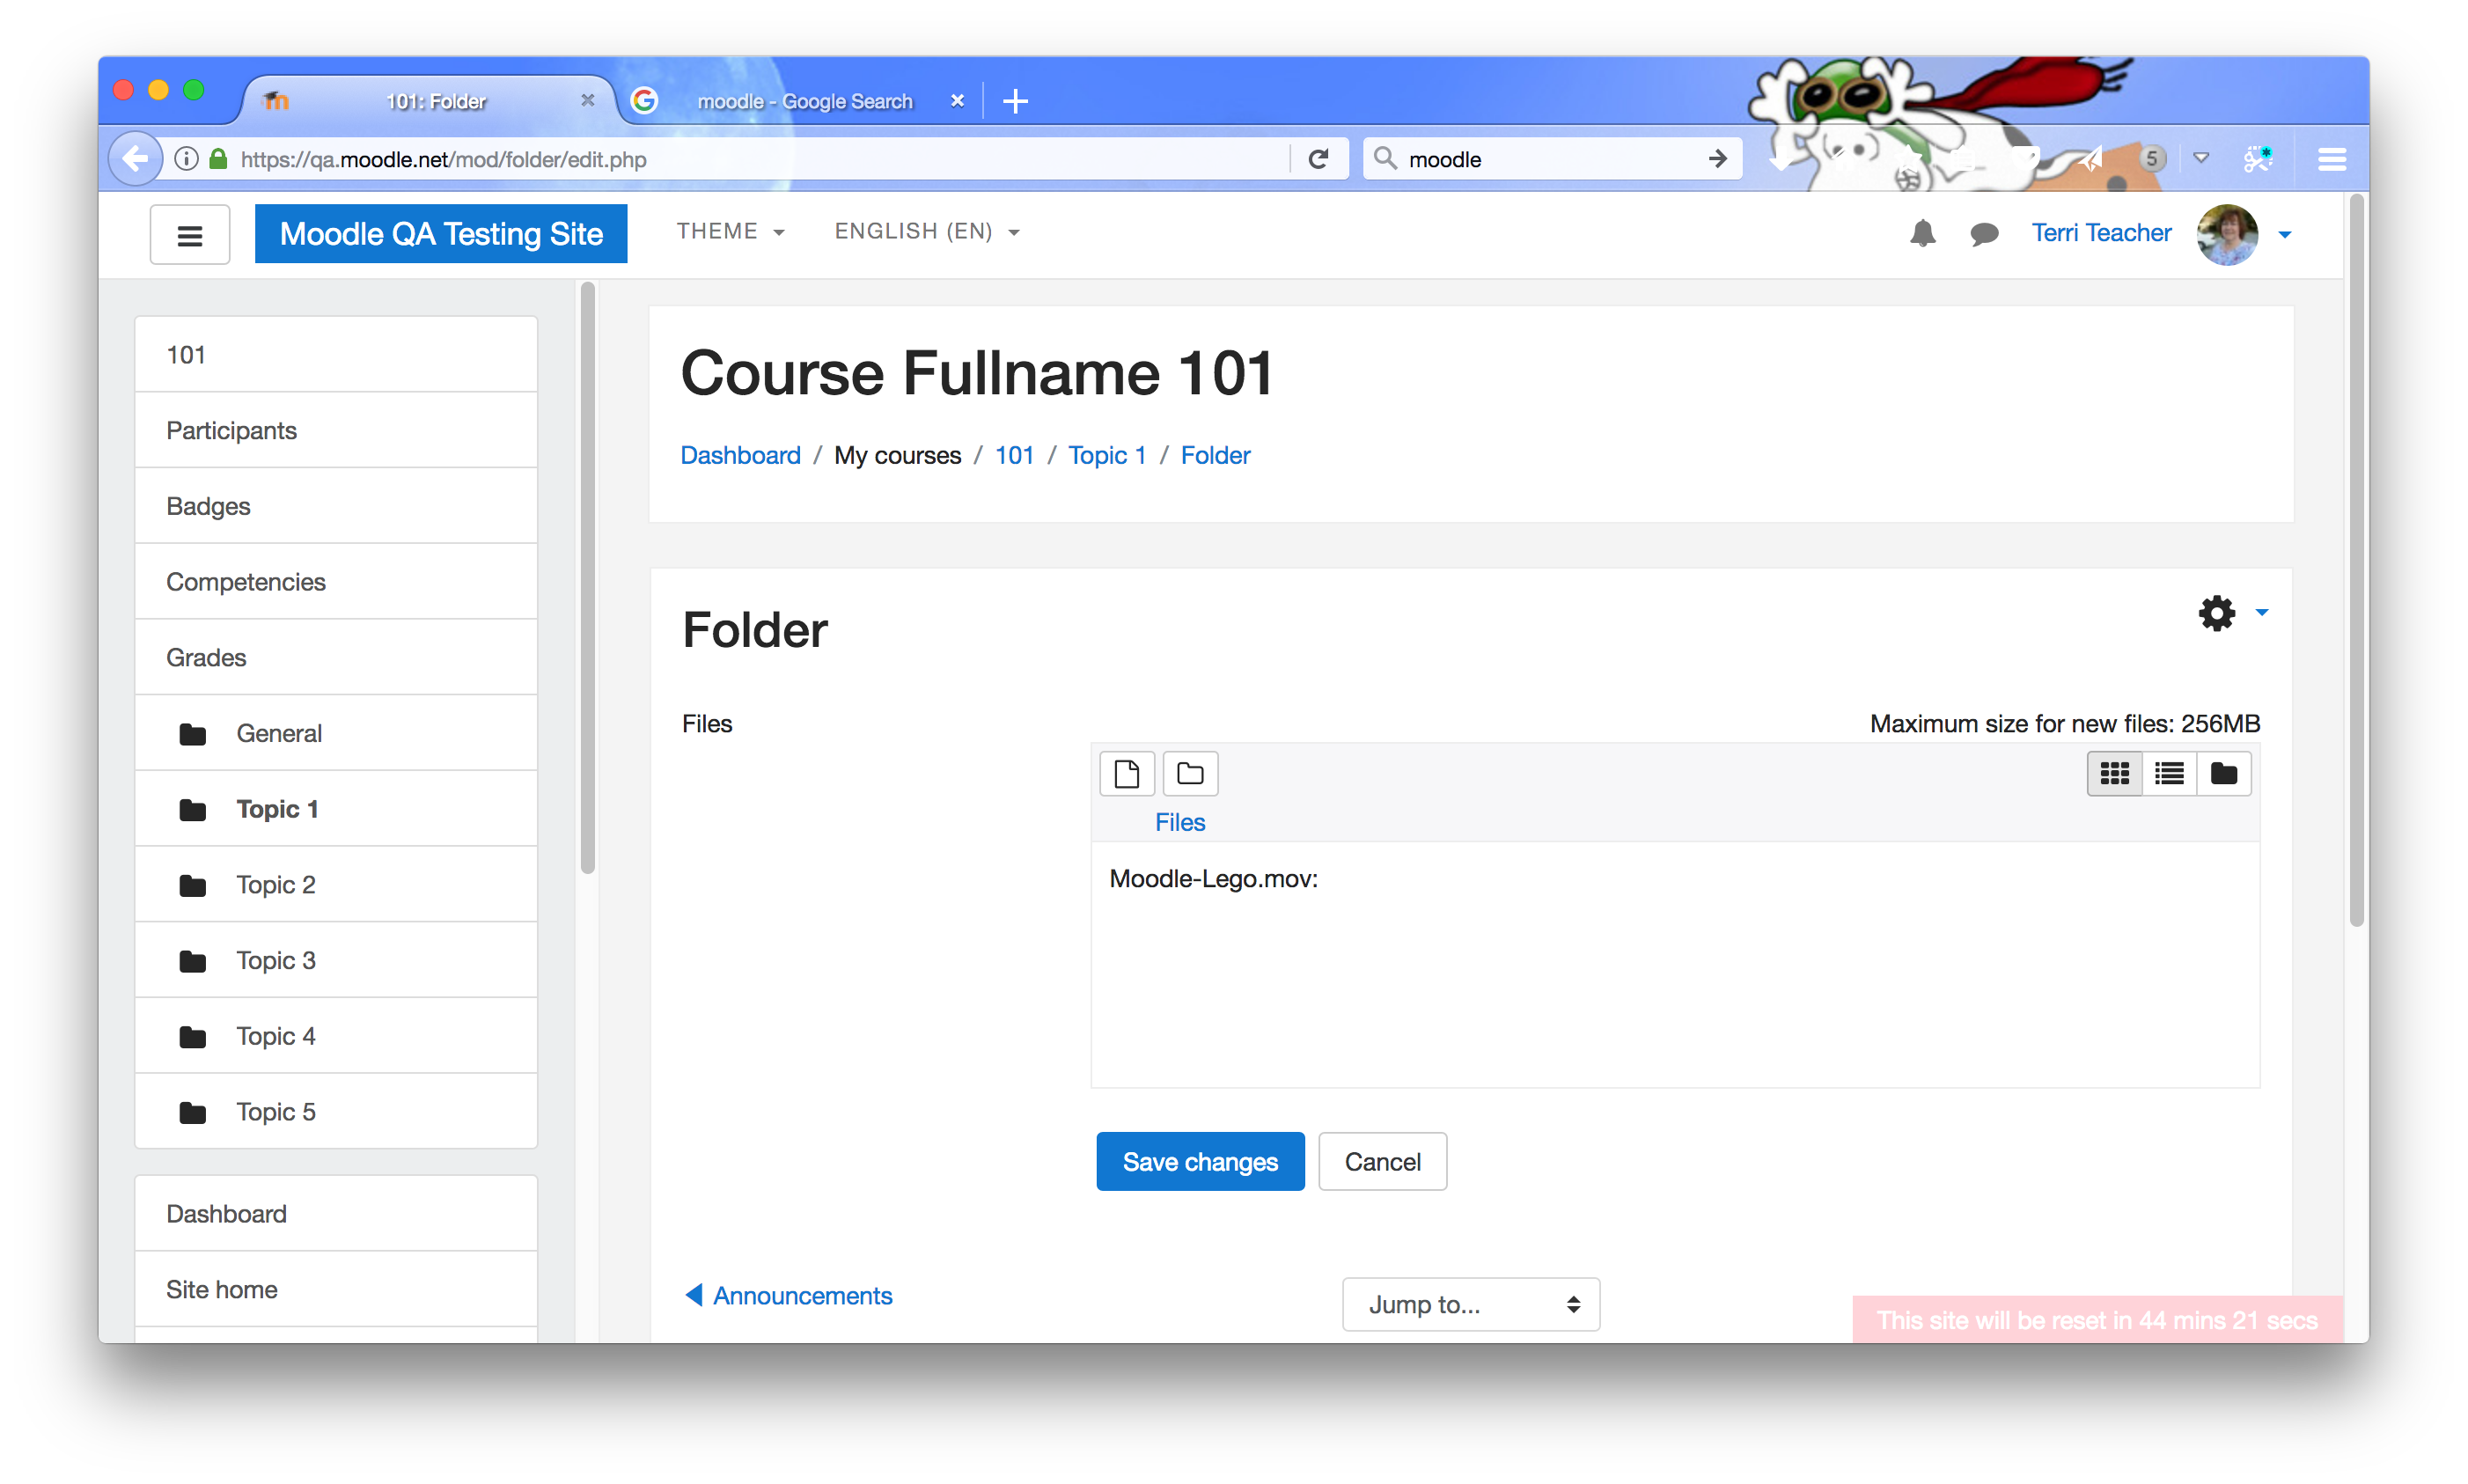Image resolution: width=2468 pixels, height=1484 pixels.
Task: Select the Moodle-Lego.mov file entry
Action: click(x=1213, y=878)
